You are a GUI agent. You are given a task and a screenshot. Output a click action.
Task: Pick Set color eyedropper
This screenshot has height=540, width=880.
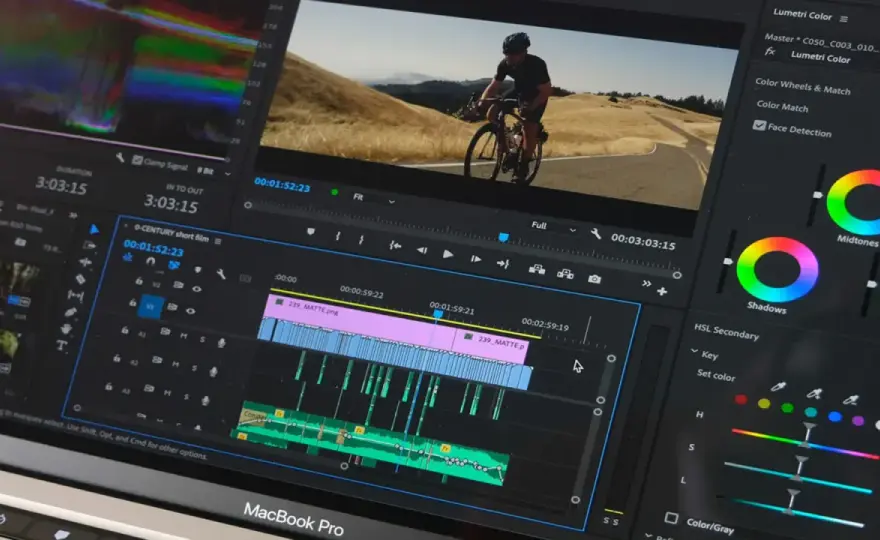(x=778, y=386)
